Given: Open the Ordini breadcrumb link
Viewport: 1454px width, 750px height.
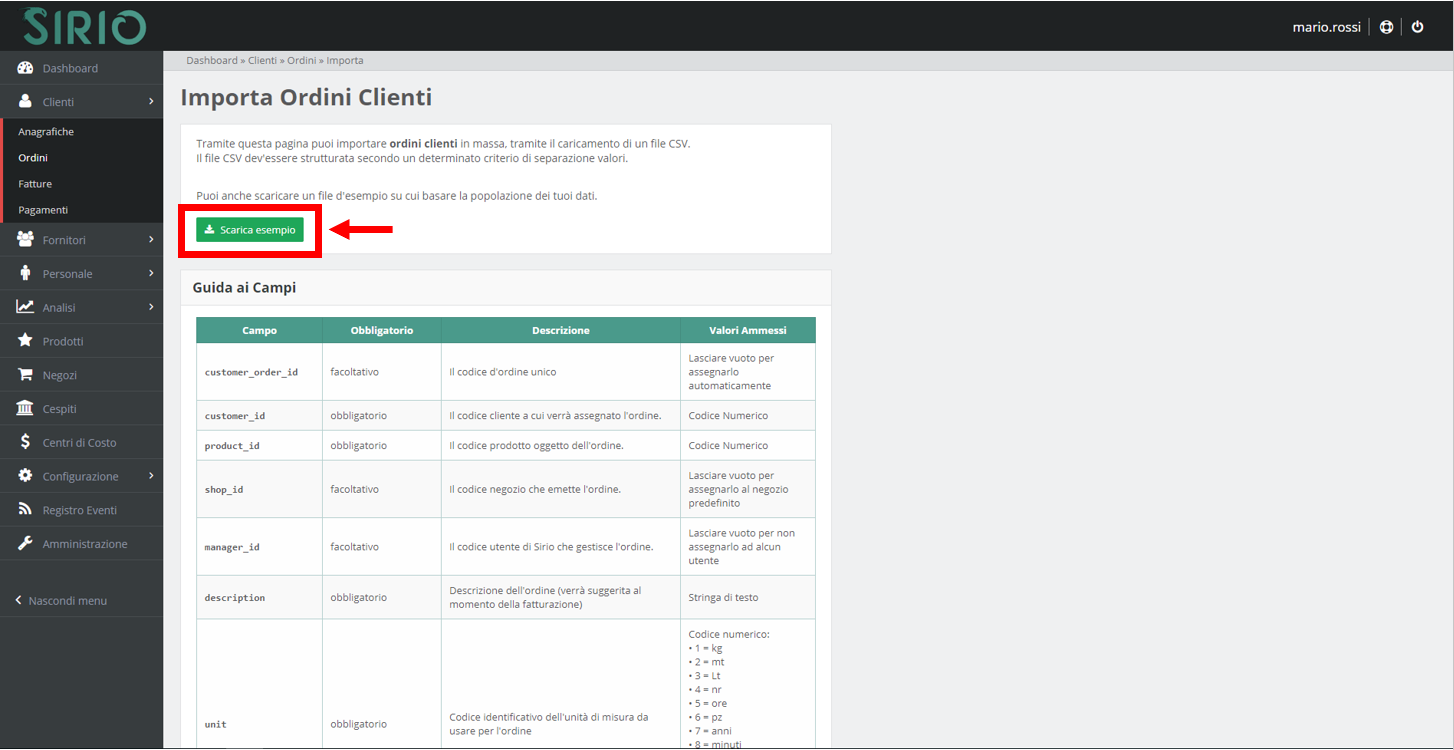Looking at the screenshot, I should click(302, 60).
